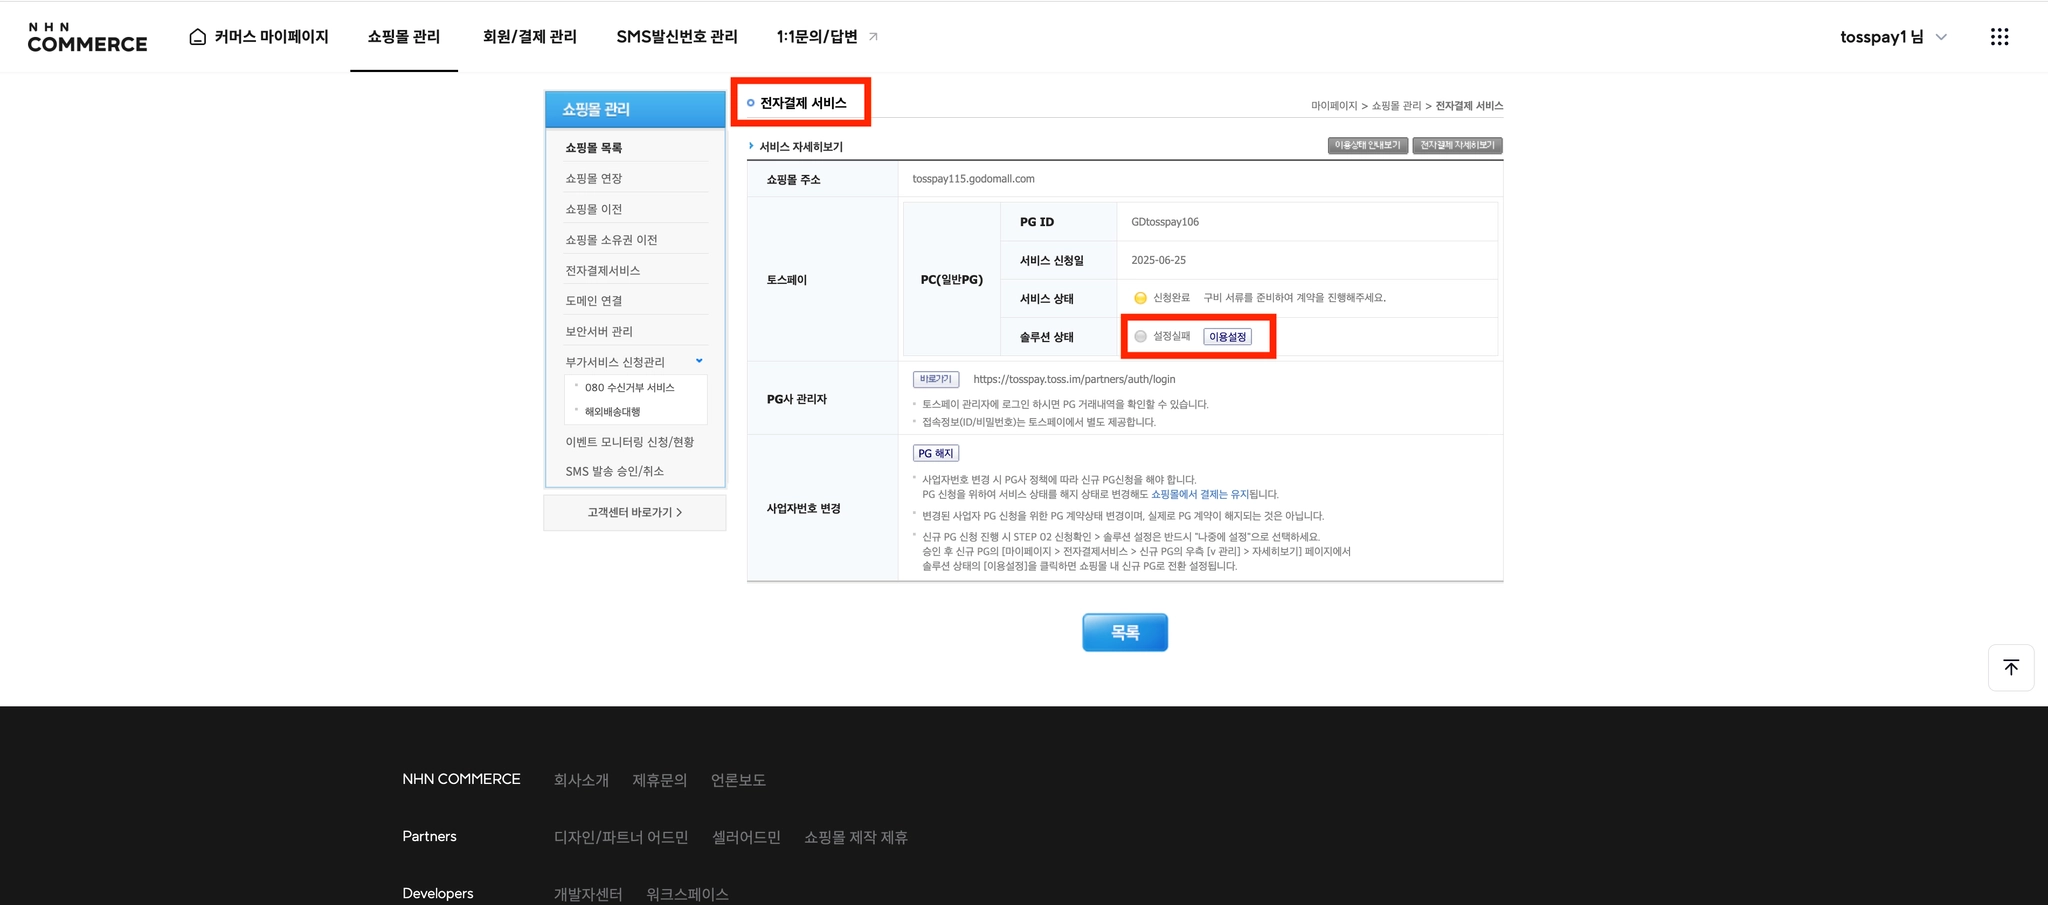Click the home icon beside 커머스 마이페이지
Screen dimensions: 2048x905
click(x=198, y=37)
